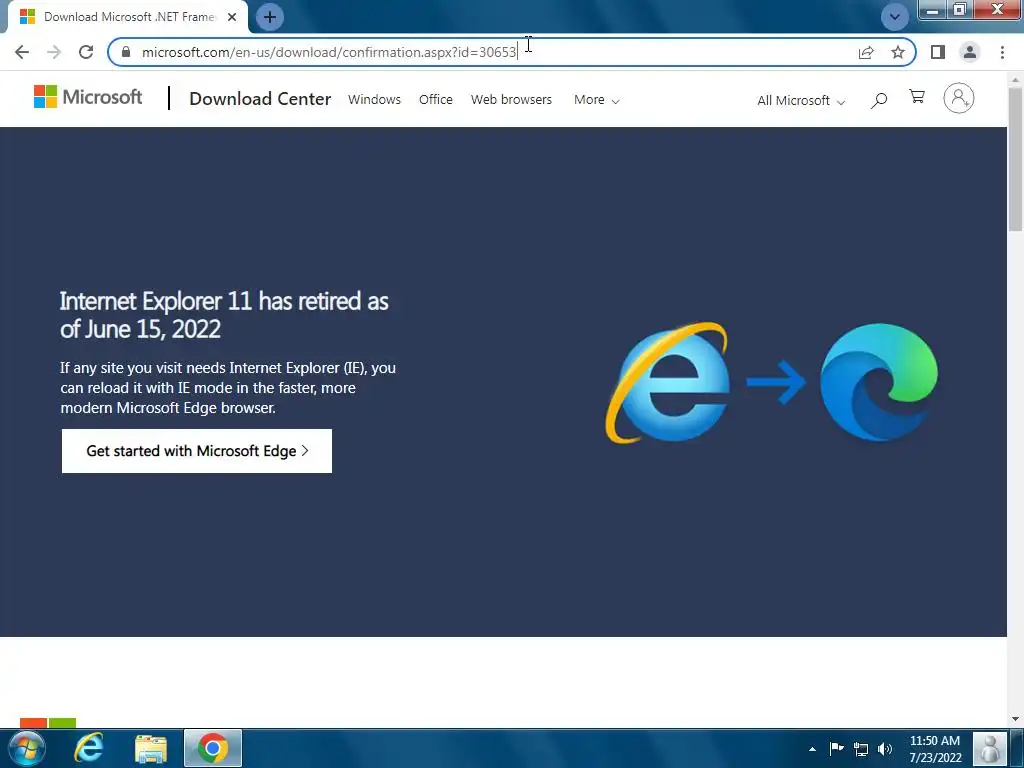
Task: Open Chrome profile avatar
Action: (970, 52)
